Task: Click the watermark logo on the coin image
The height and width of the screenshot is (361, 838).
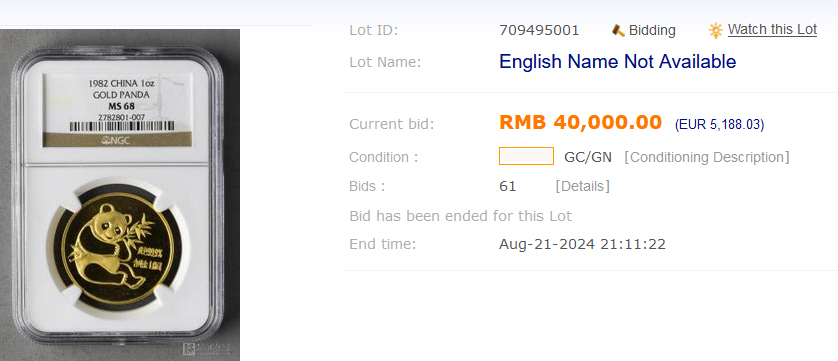Action: tap(208, 350)
